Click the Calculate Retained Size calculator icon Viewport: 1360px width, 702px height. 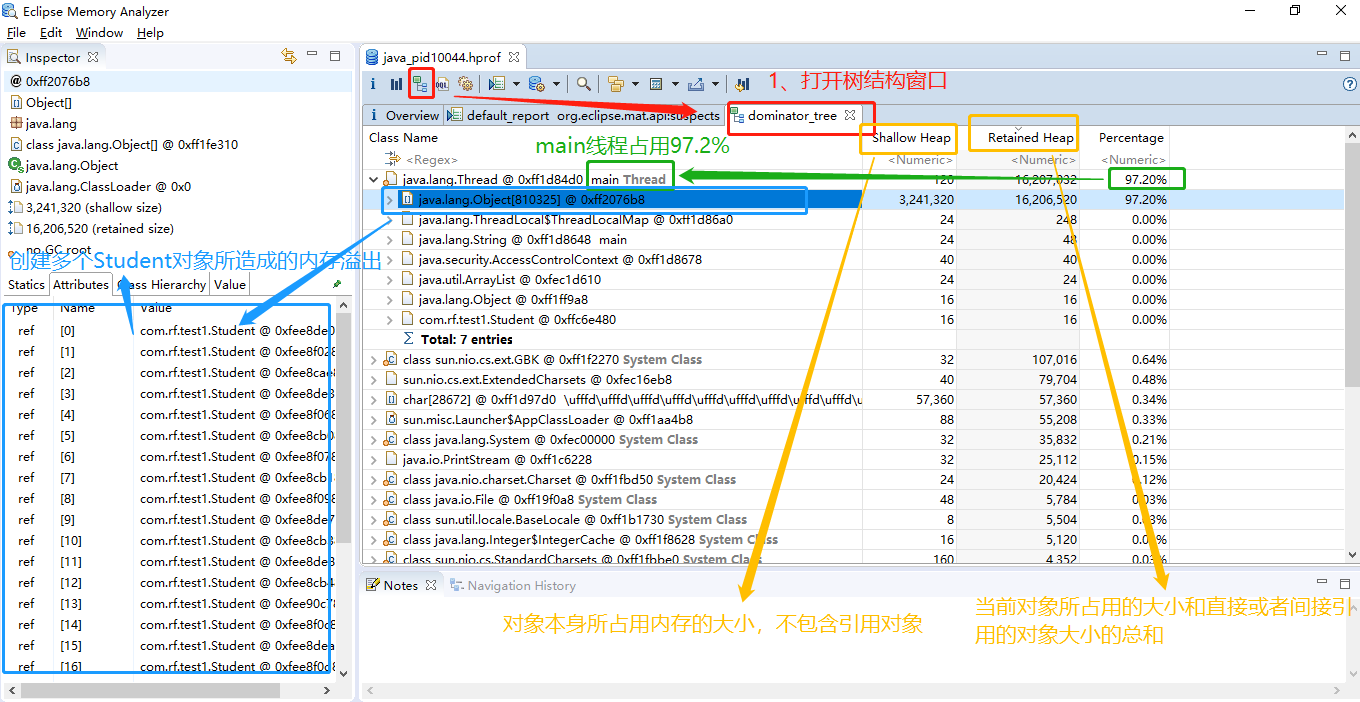[656, 84]
